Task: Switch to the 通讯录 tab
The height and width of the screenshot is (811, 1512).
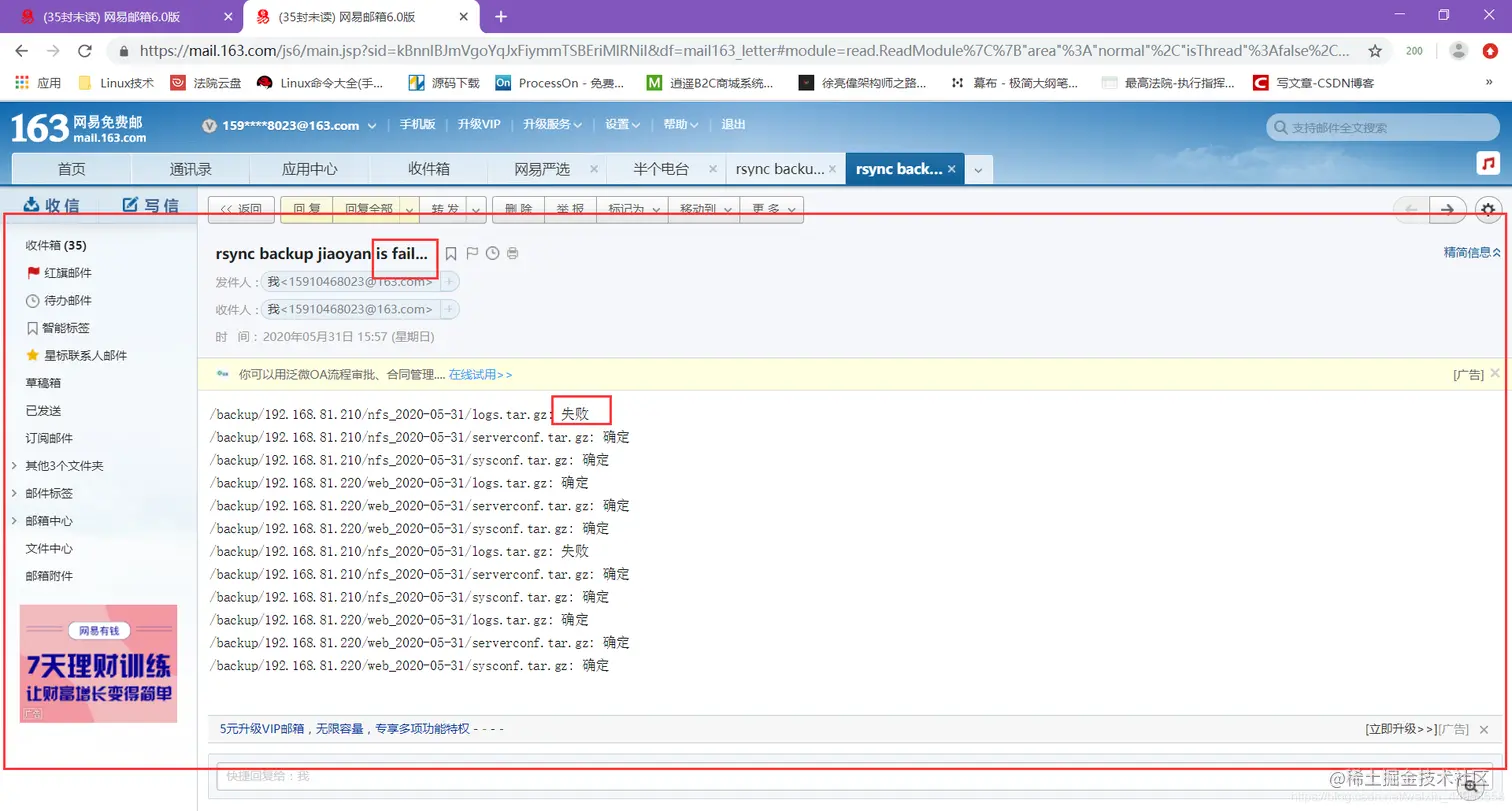Action: tap(190, 169)
